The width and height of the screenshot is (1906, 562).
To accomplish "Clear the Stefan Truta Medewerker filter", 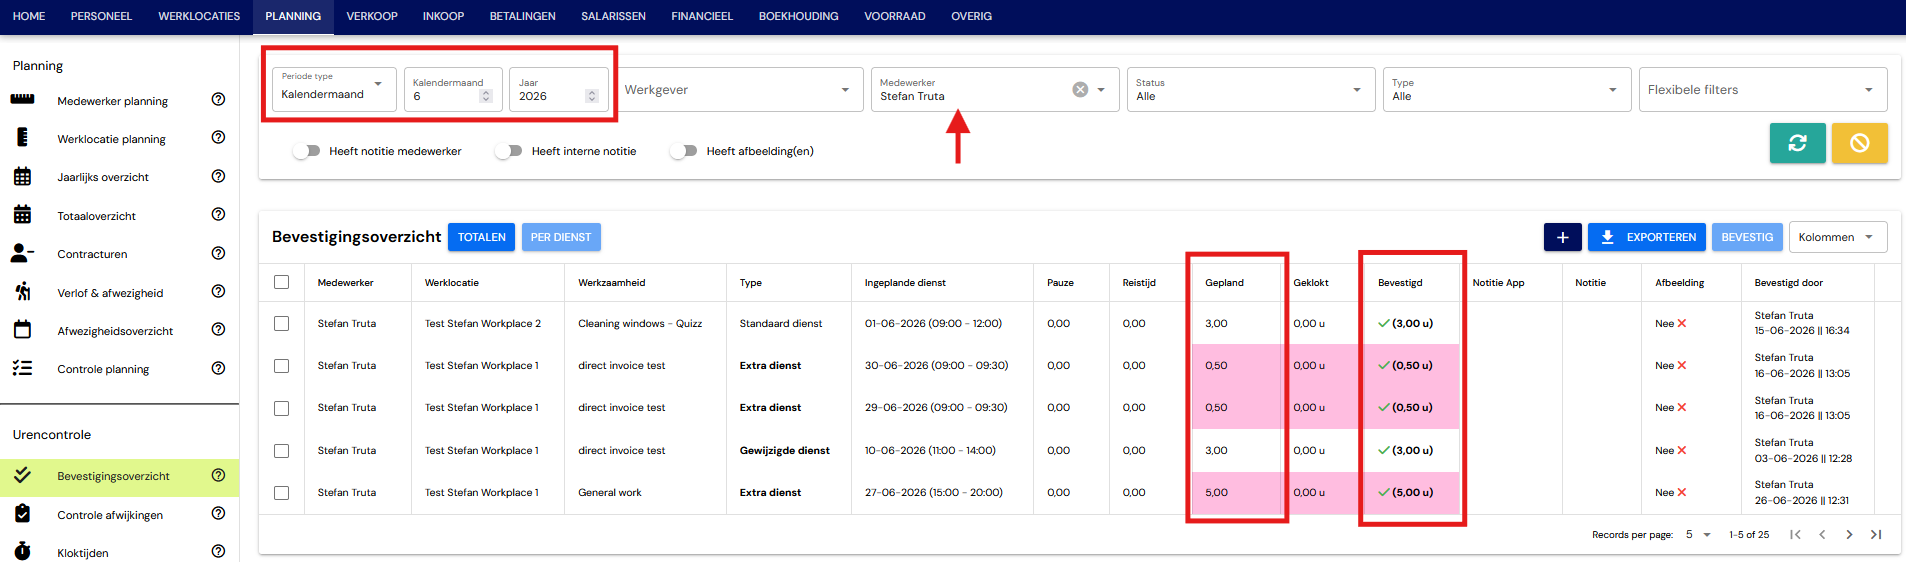I will tap(1080, 89).
